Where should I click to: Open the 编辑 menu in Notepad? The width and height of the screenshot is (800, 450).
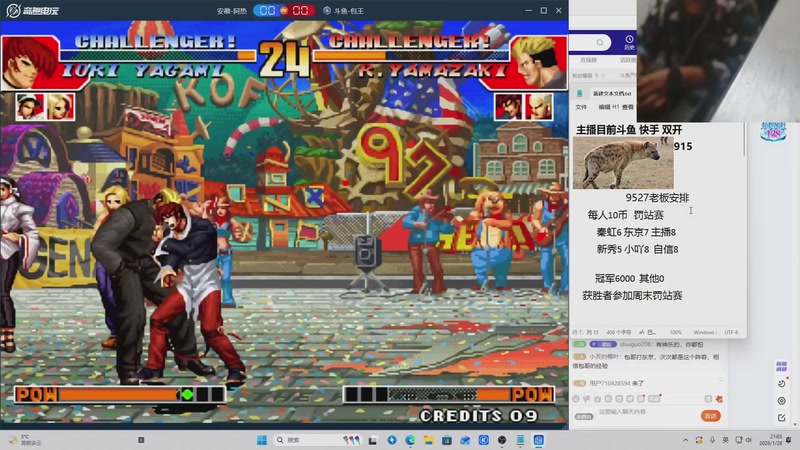pyautogui.click(x=604, y=107)
